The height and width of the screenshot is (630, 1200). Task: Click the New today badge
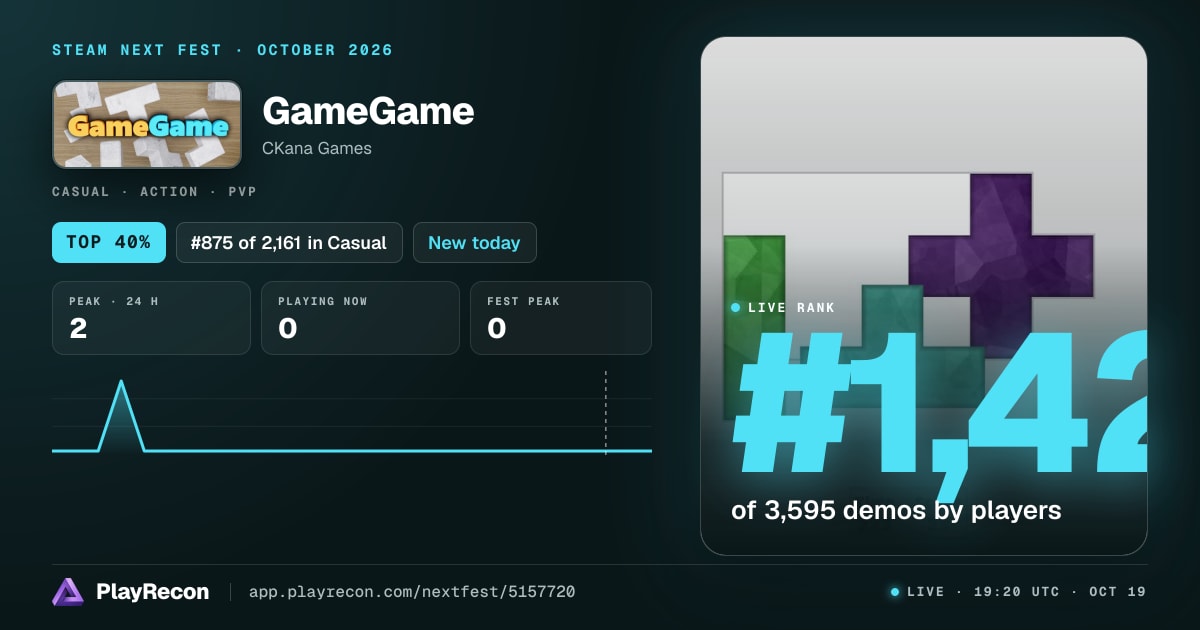474,242
